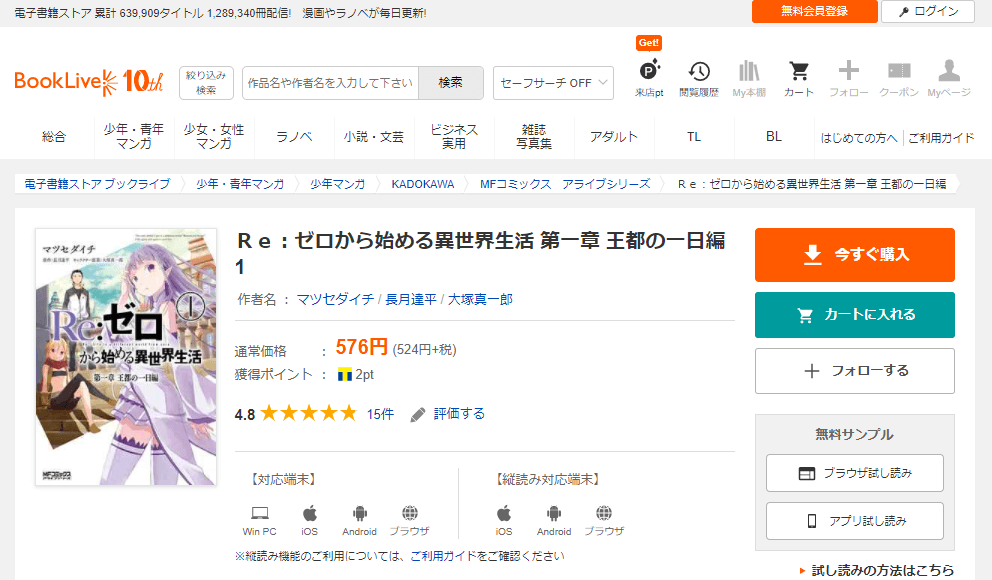The height and width of the screenshot is (580, 992).
Task: Open the 閲覧履歴 browsing history icon
Action: (x=699, y=76)
